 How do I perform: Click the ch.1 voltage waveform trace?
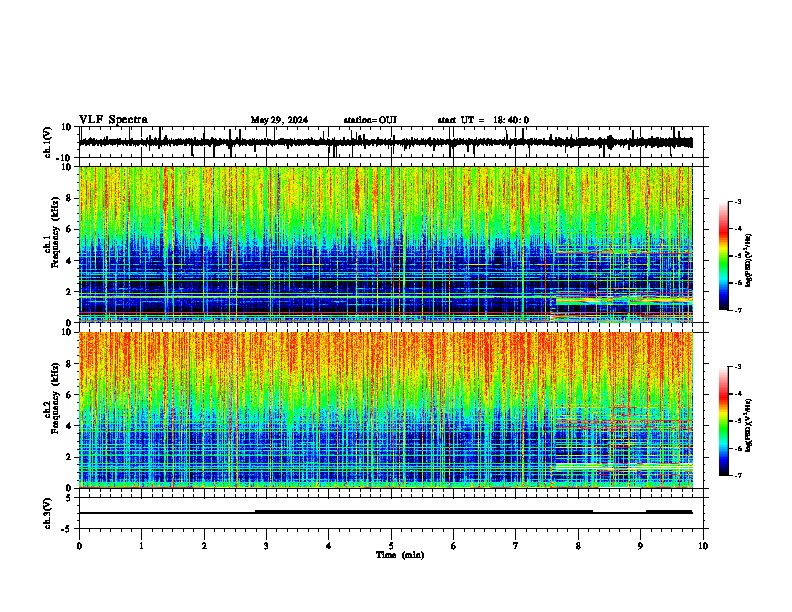coord(385,142)
